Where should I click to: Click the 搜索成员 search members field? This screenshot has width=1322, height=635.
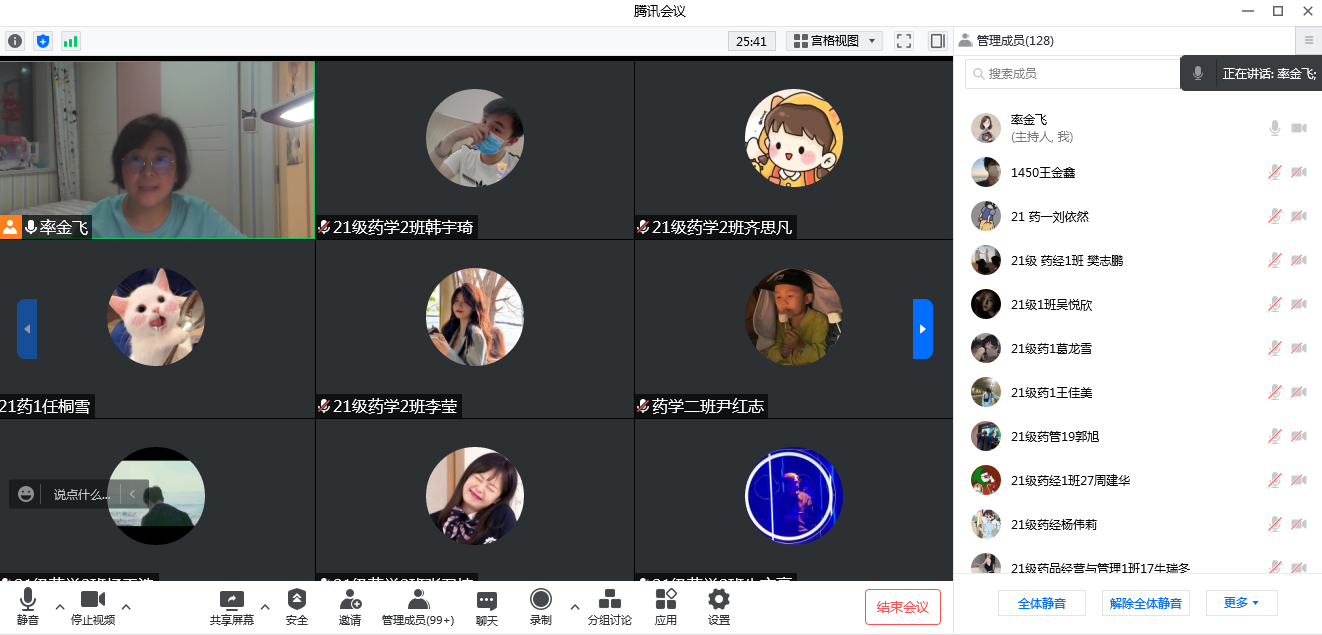[1073, 74]
